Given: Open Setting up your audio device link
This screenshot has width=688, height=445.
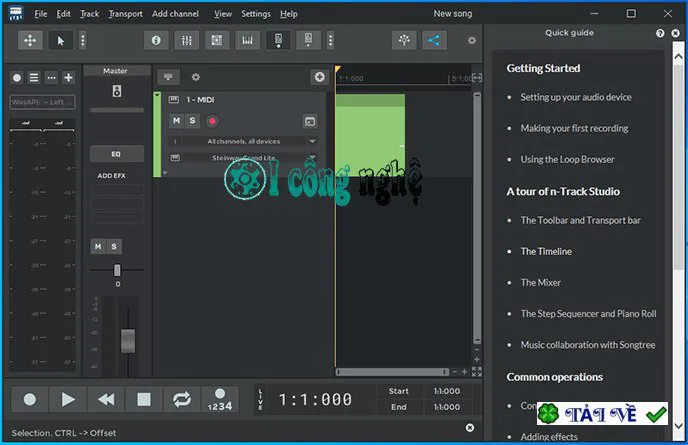Looking at the screenshot, I should tap(576, 97).
